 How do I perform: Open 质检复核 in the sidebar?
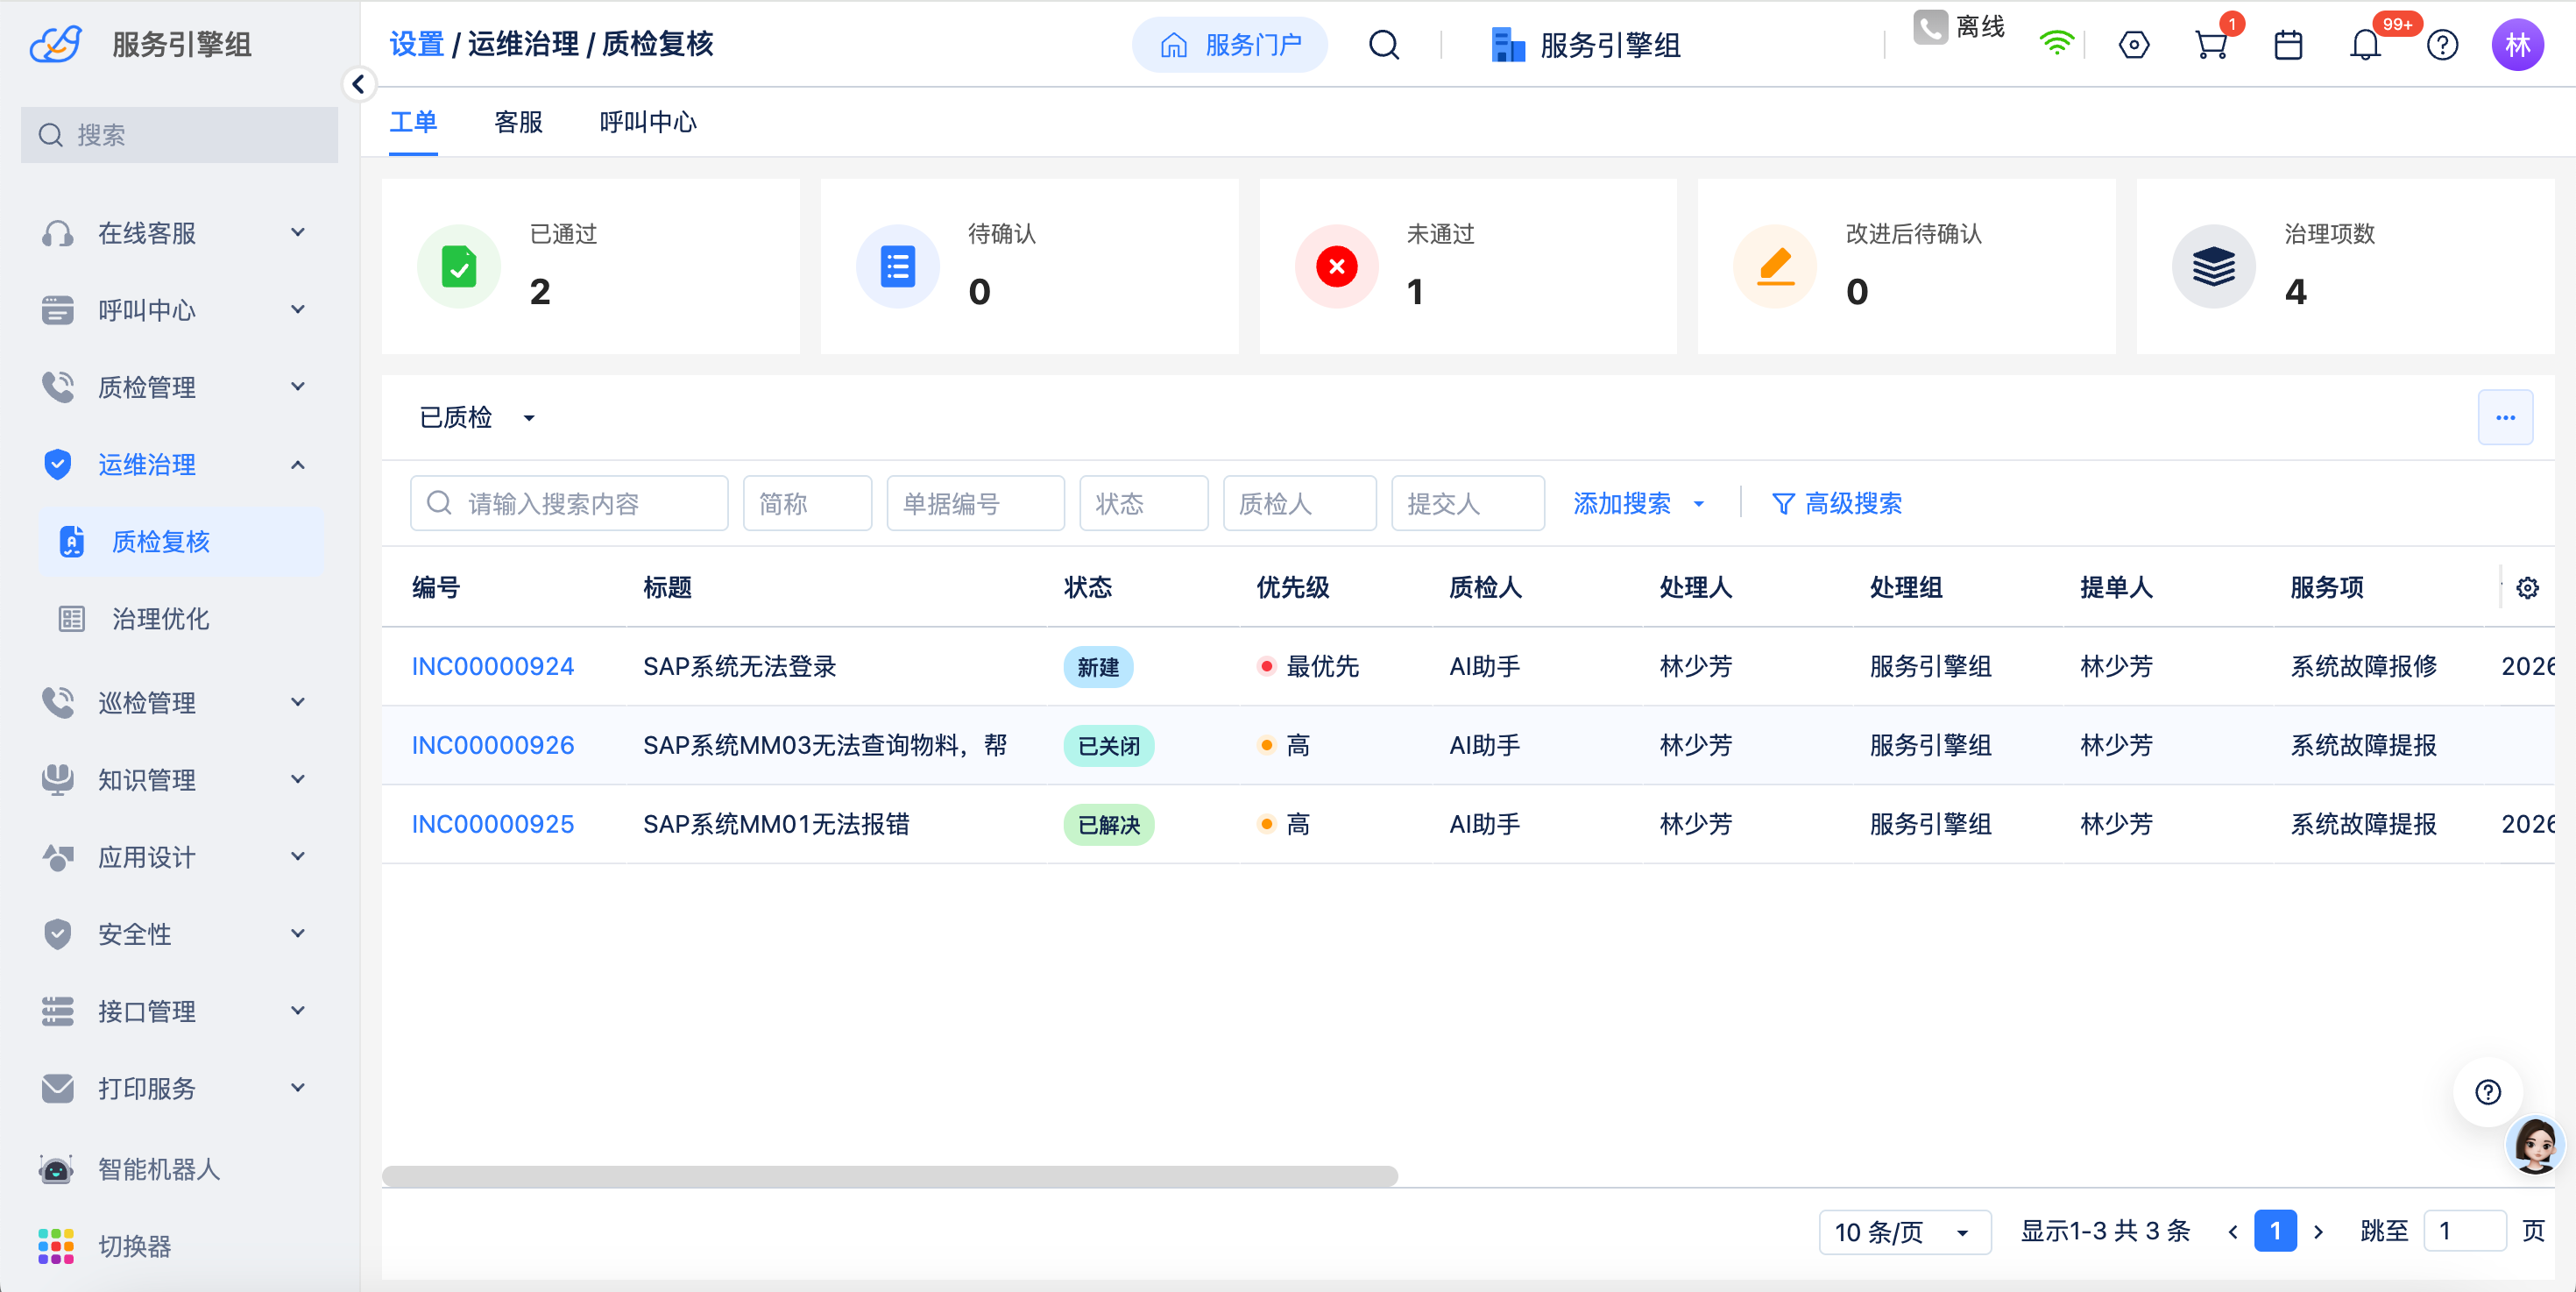[x=181, y=541]
